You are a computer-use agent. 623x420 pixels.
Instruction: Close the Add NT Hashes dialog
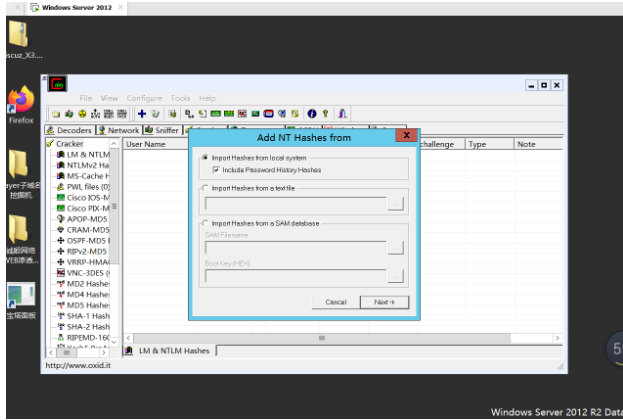click(x=406, y=135)
